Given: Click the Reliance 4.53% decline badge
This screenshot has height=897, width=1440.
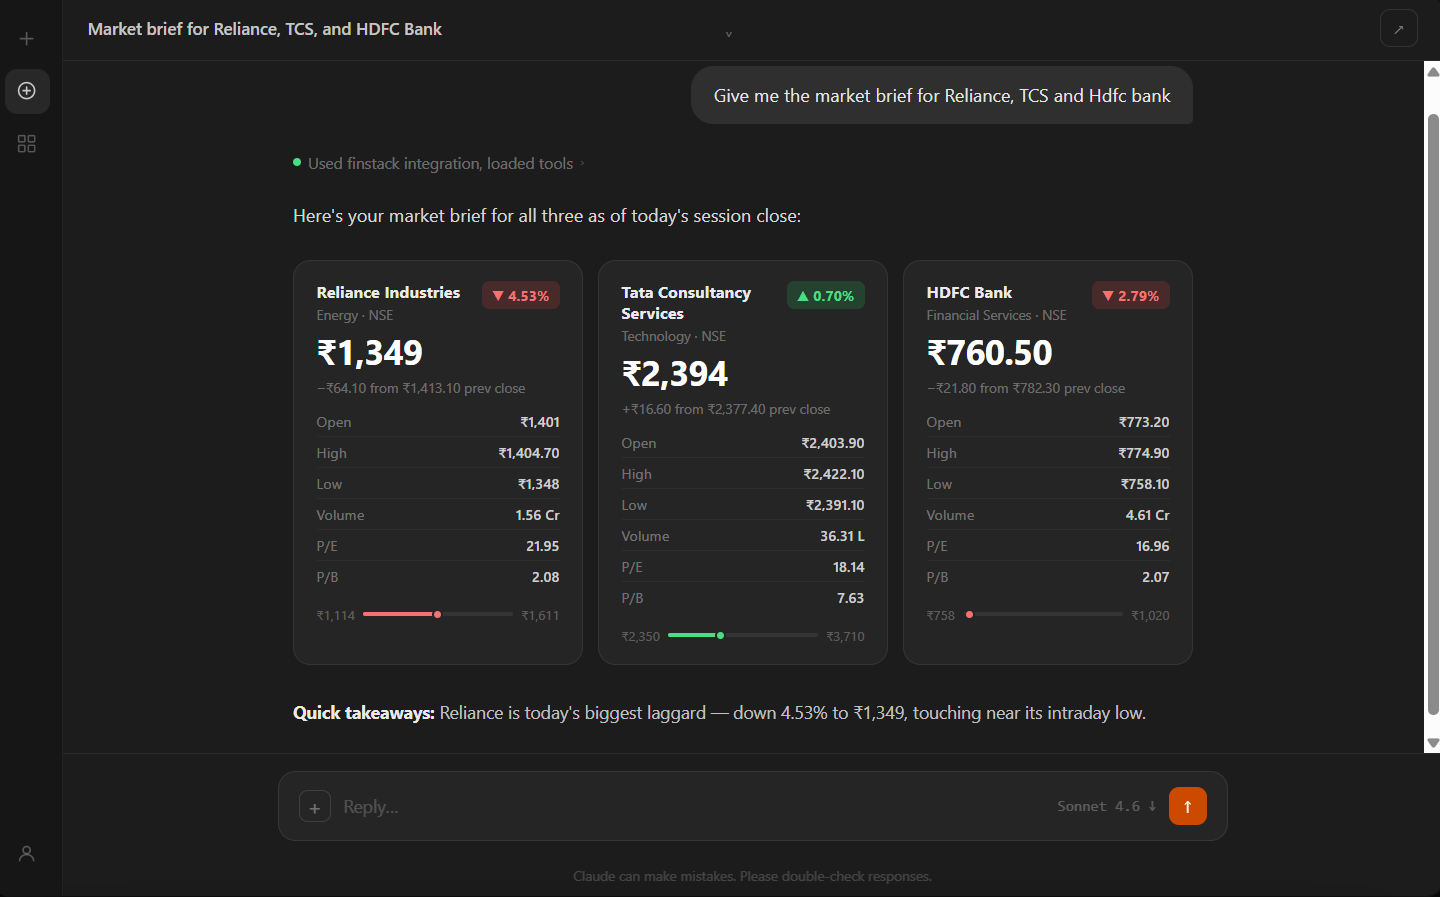Looking at the screenshot, I should click(x=520, y=295).
